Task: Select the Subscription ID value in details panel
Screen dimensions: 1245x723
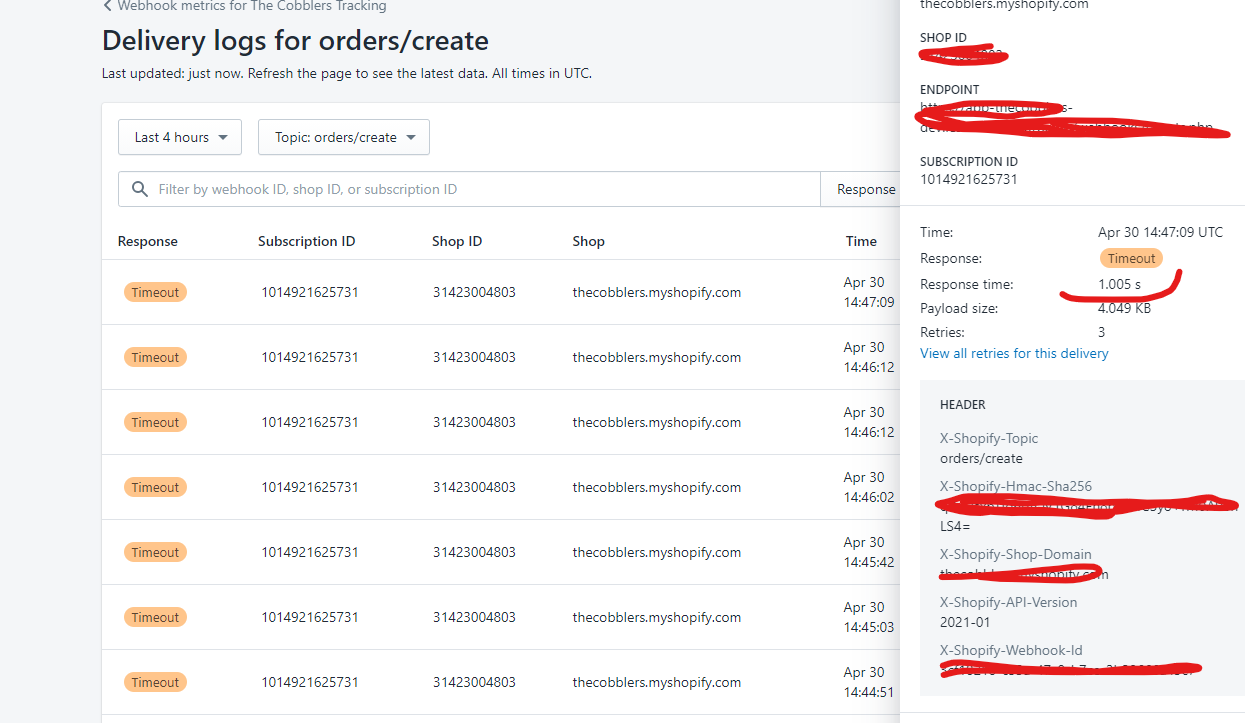Action: click(968, 179)
